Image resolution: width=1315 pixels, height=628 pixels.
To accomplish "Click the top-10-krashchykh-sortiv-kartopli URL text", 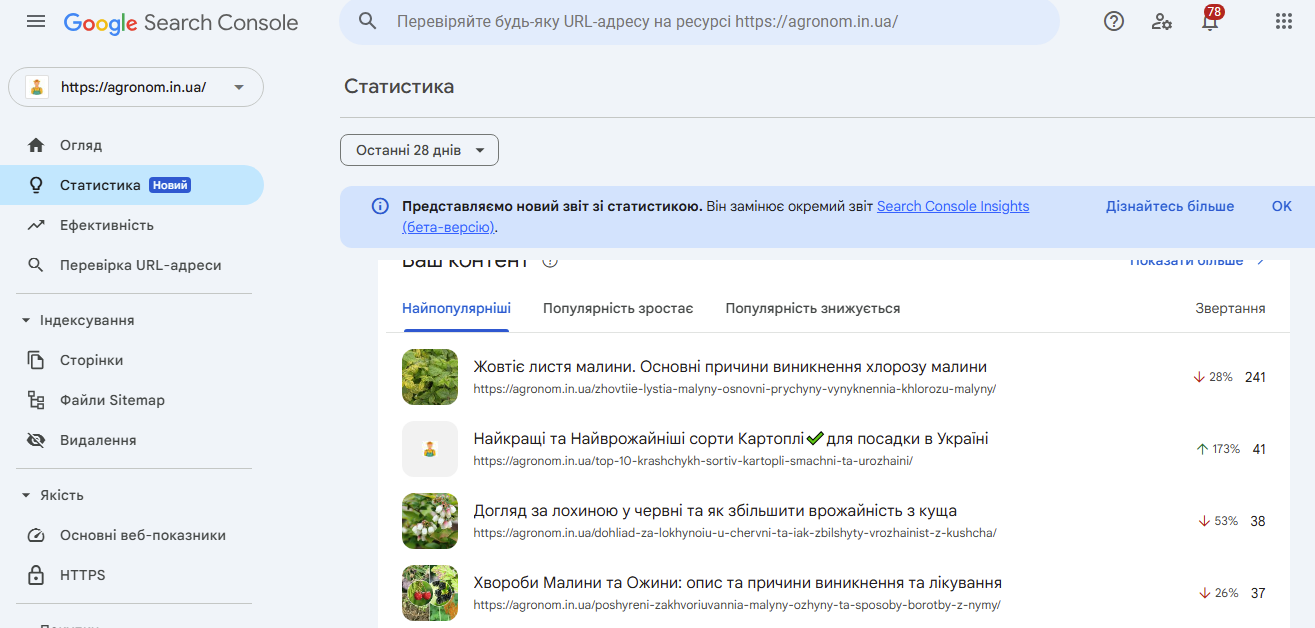I will (693, 461).
